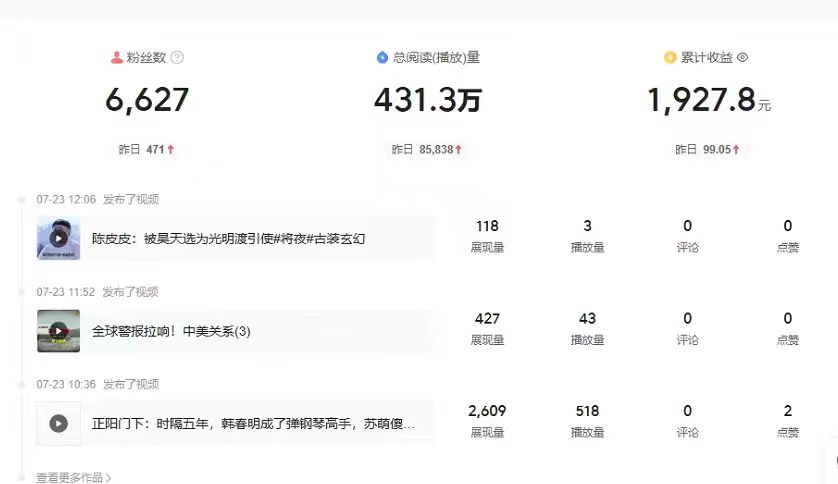Click timestamp 07-23 11:52 发布了视频
Image resolution: width=838 pixels, height=484 pixels.
[x=97, y=292]
